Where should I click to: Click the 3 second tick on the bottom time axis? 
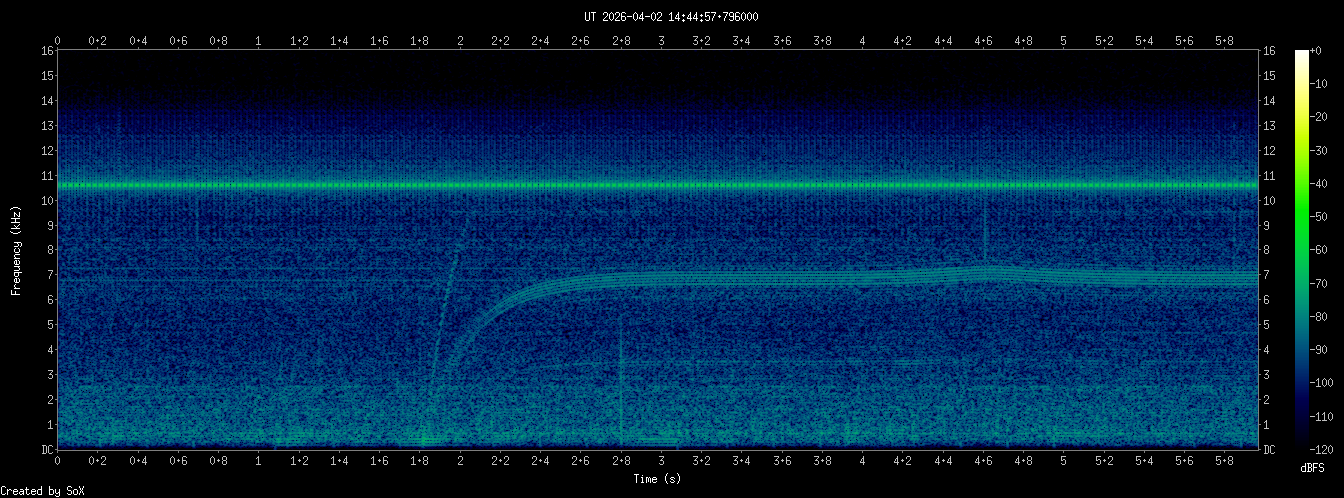[x=661, y=463]
